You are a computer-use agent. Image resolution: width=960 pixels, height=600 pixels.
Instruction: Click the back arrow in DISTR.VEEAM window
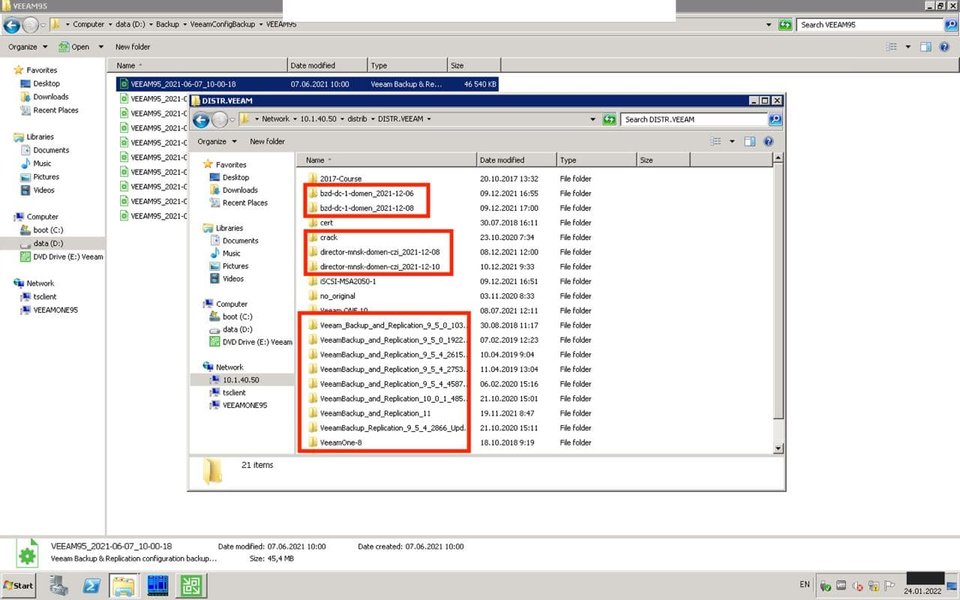(201, 119)
